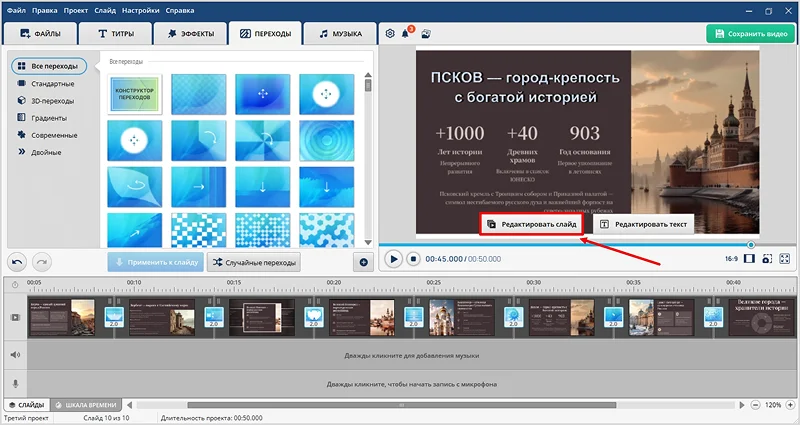Toggle preview frame layout icon
Image resolution: width=800 pixels, height=425 pixels.
tap(749, 259)
